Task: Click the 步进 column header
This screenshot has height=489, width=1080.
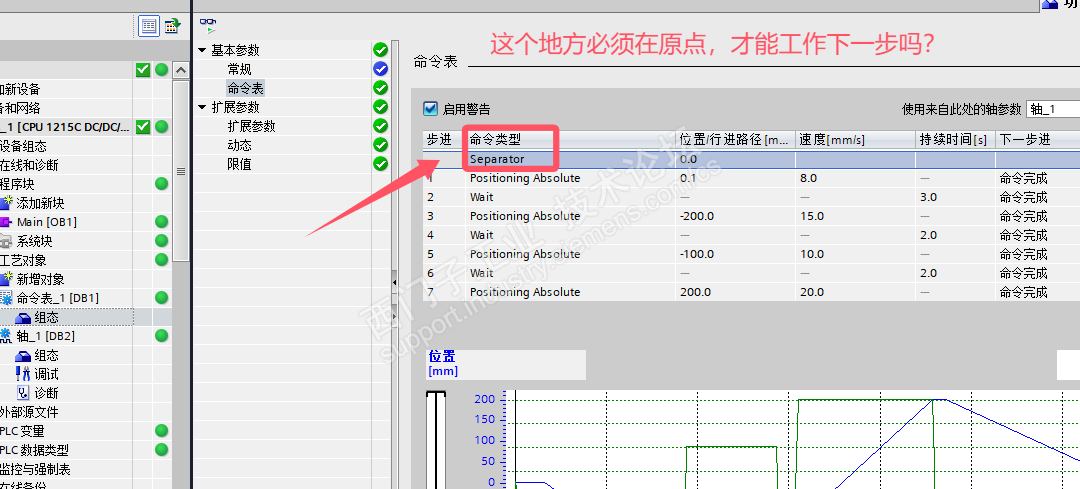Action: pyautogui.click(x=444, y=140)
